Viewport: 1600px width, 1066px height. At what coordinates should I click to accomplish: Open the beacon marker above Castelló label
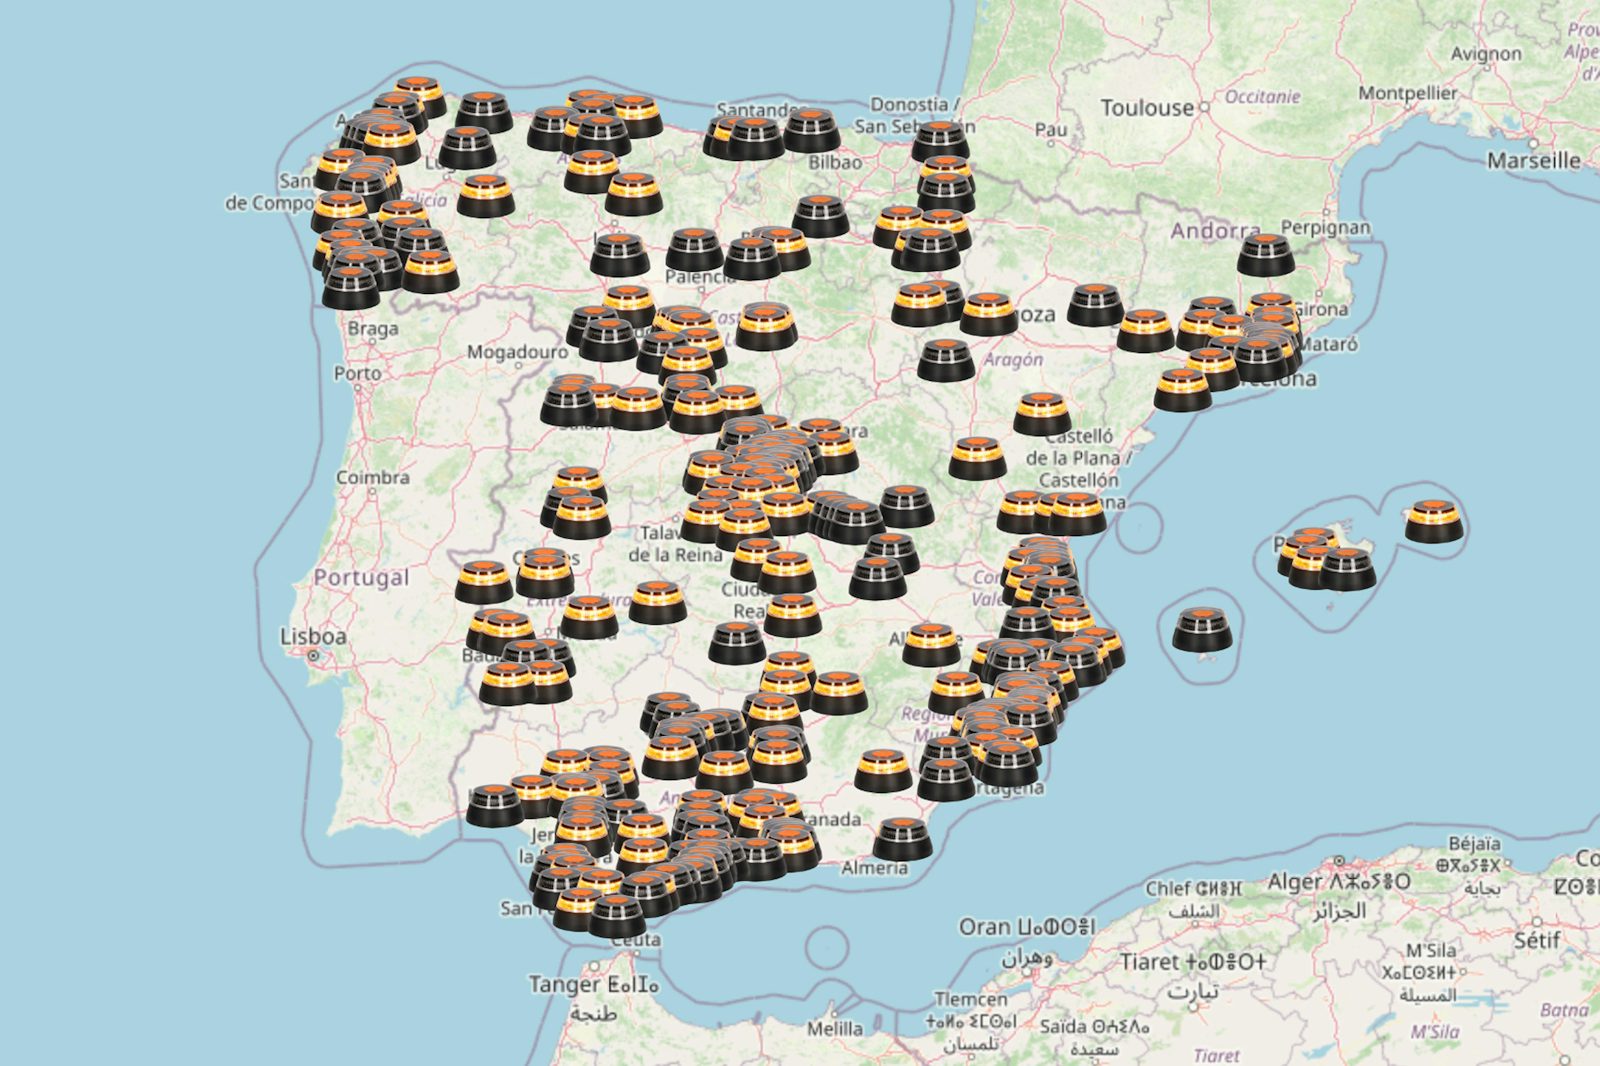[1042, 414]
